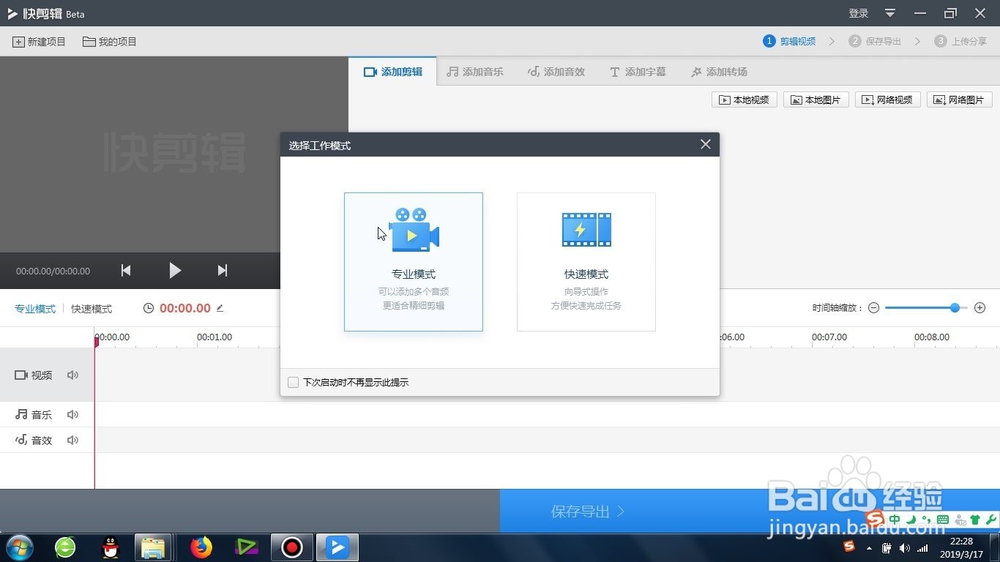The width and height of the screenshot is (1000, 562).
Task: Click 本地图片 local picture button
Action: pyautogui.click(x=816, y=100)
